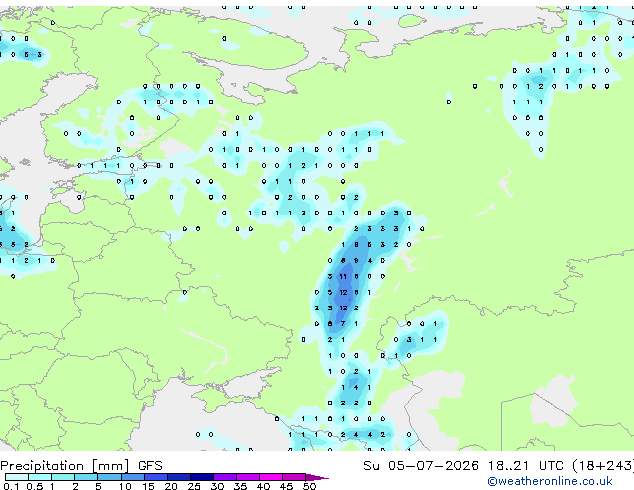Pick the lightest 0.1 mm legend swatch
The width and height of the screenshot is (634, 490).
[x=17, y=477]
